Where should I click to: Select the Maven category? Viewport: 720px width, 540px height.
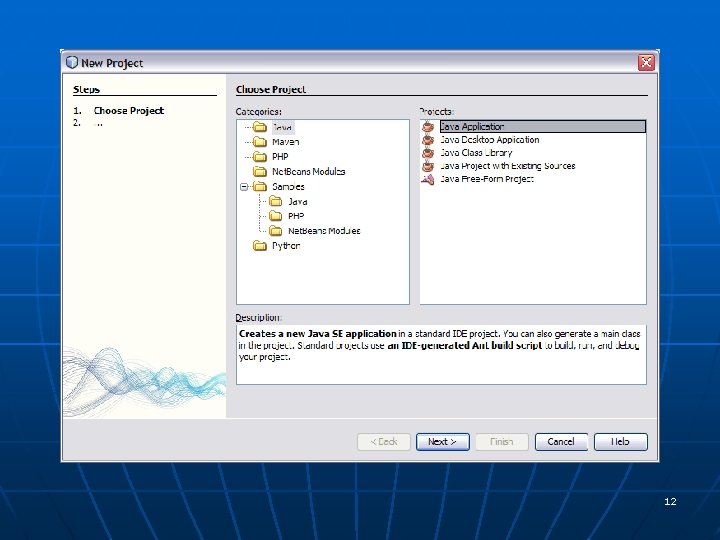[x=286, y=142]
